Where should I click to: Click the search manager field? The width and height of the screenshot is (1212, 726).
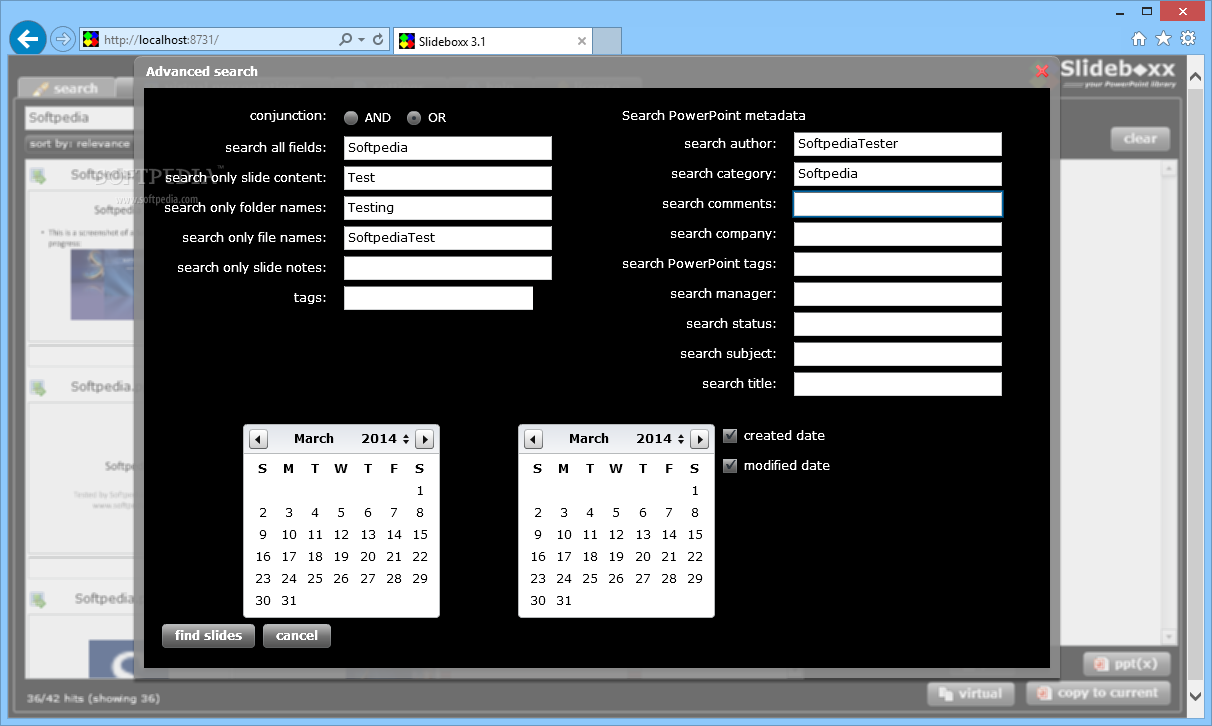coord(898,294)
